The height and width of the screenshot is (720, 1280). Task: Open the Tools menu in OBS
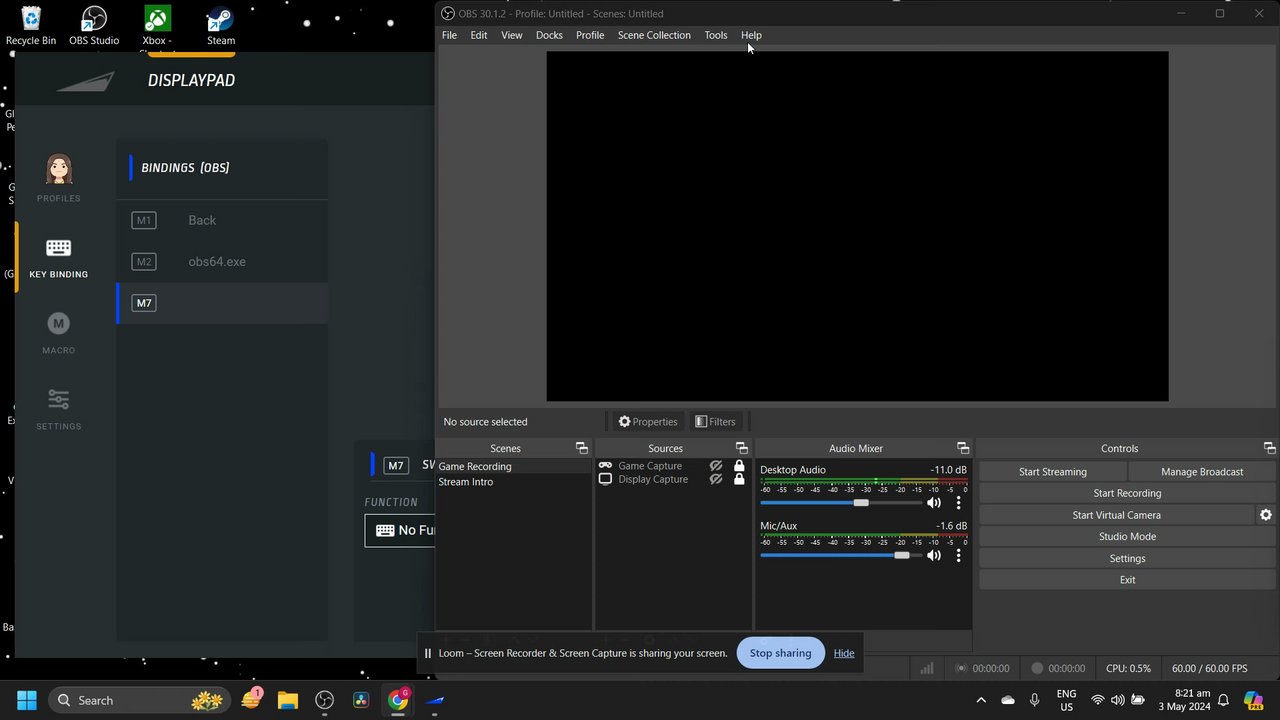[x=716, y=35]
